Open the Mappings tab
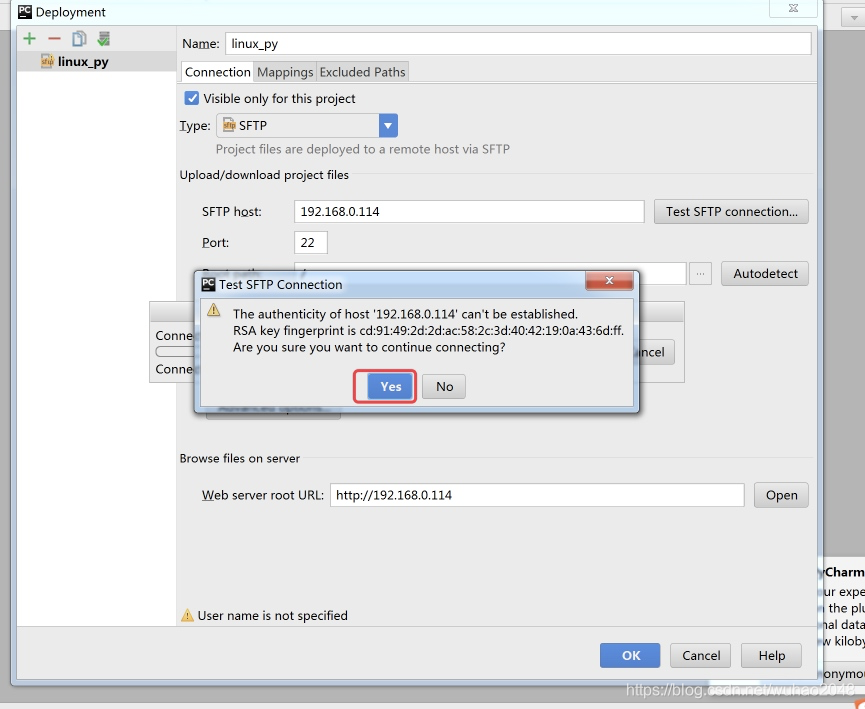This screenshot has width=865, height=709. 285,72
